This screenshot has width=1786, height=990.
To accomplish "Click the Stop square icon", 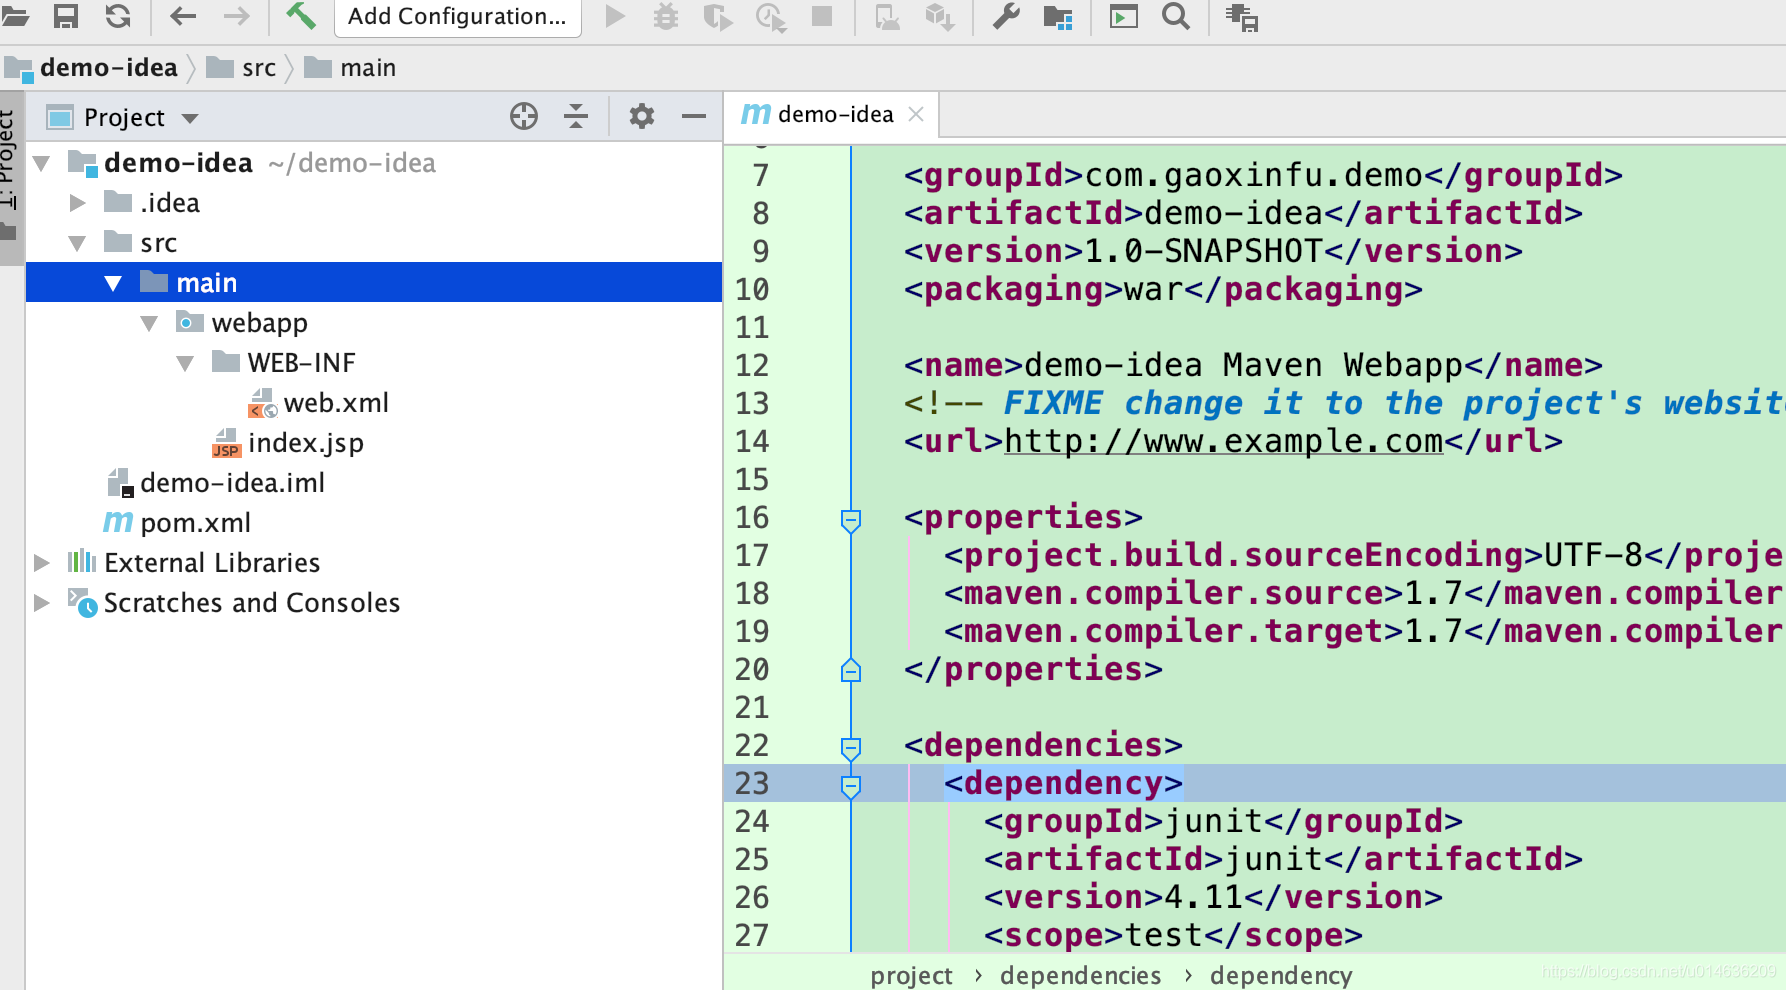I will point(822,16).
